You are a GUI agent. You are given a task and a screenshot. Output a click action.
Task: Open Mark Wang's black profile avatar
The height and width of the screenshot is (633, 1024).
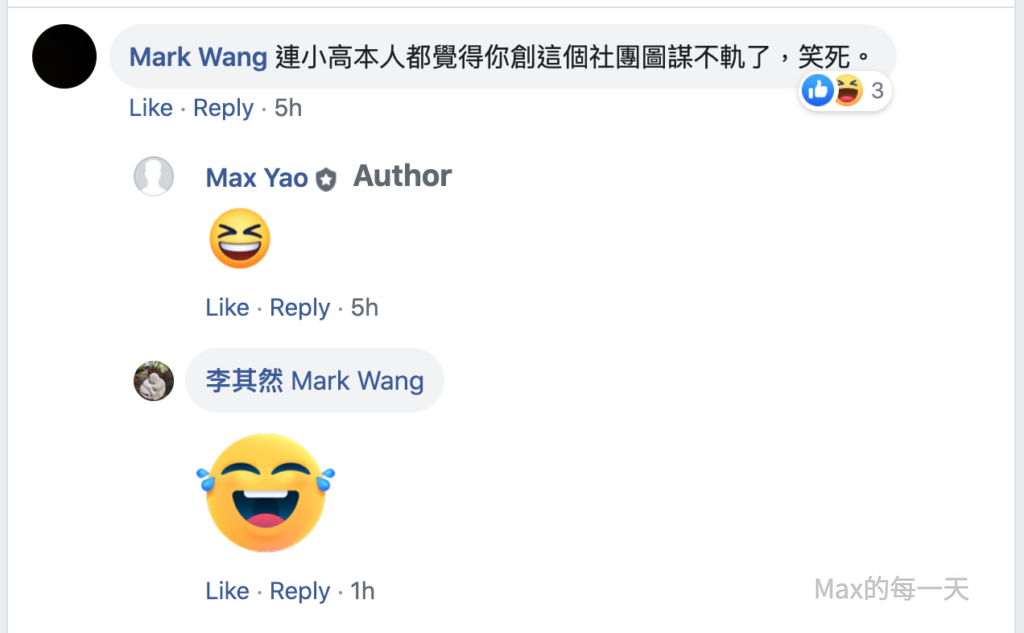[64, 56]
